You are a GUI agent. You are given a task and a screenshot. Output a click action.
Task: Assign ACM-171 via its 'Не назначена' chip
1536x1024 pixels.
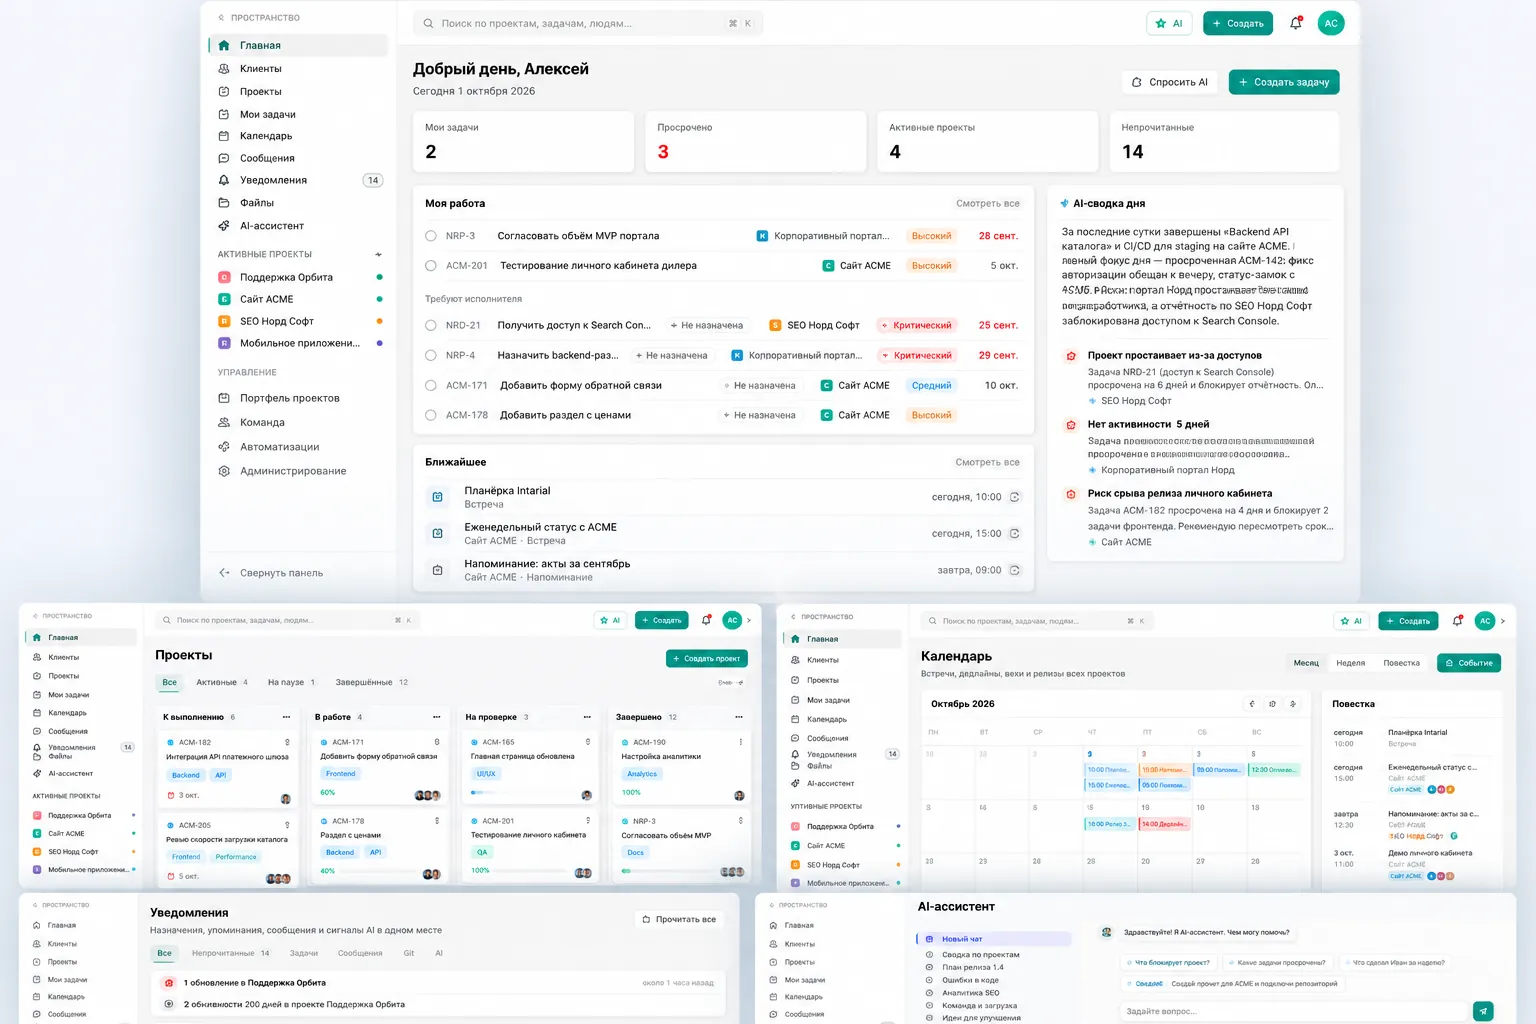point(760,385)
